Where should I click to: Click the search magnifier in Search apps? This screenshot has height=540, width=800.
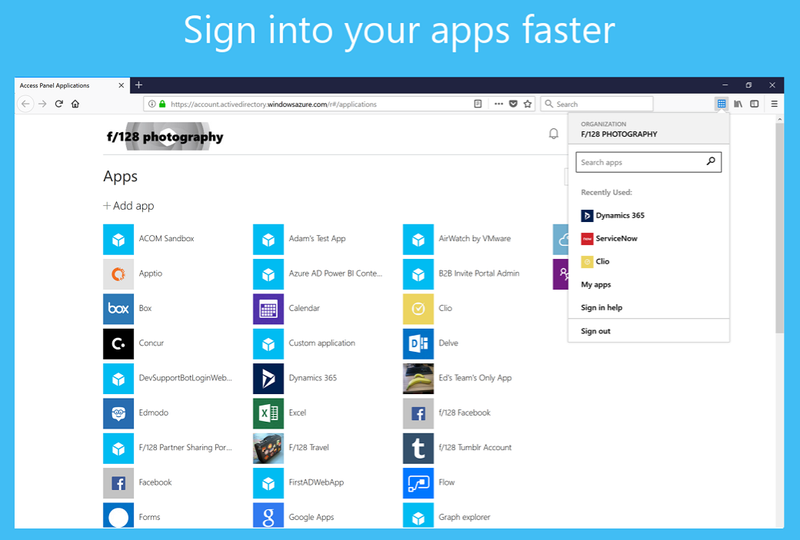click(x=711, y=161)
